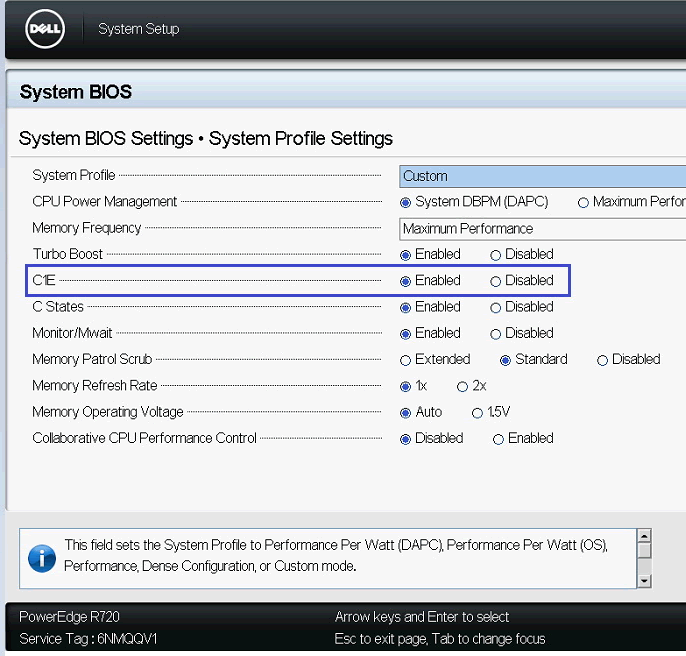
Task: Set Monitor/Mwait to Enabled
Action: click(x=406, y=334)
